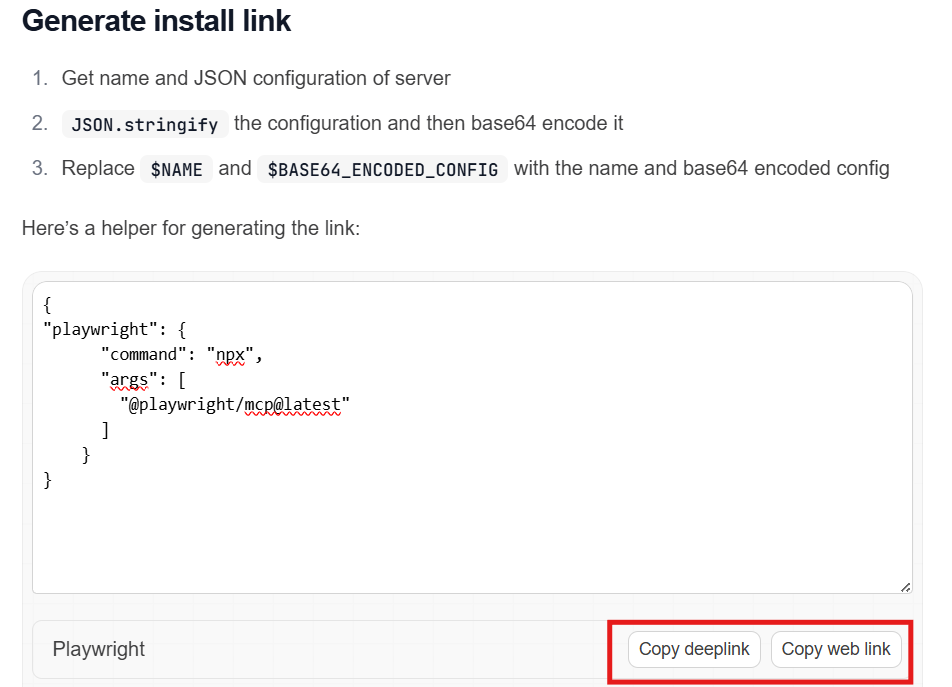
Task: Click step 2 of the numbered list
Action: [340, 123]
